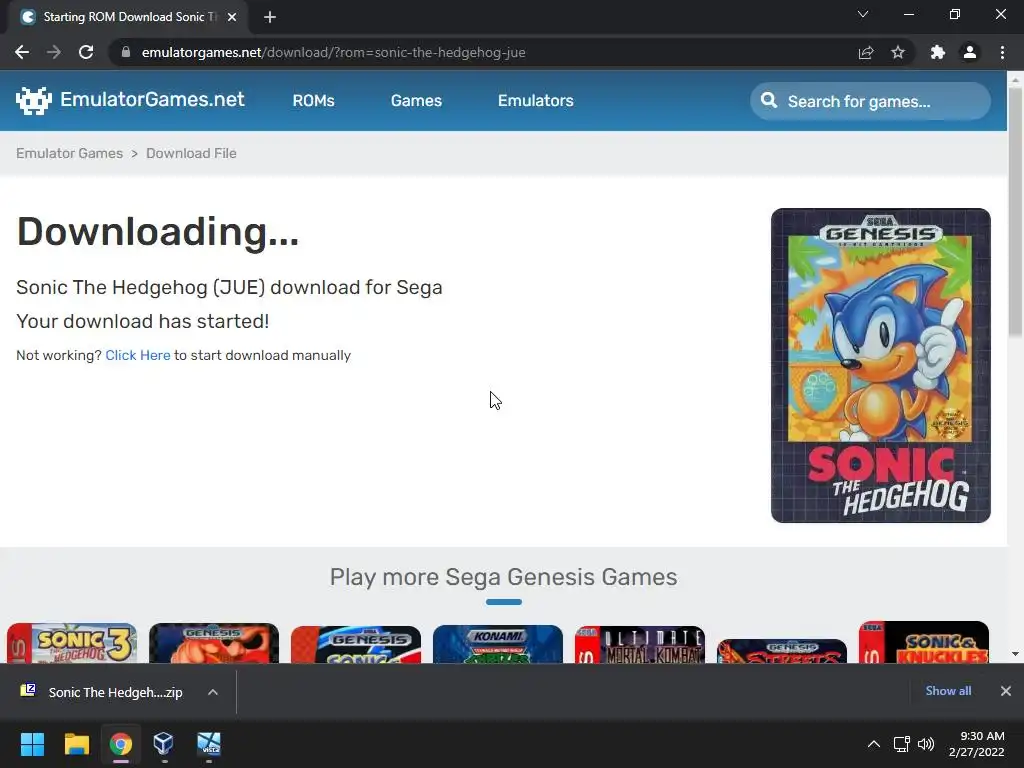The height and width of the screenshot is (768, 1024).
Task: Go back with the browser back arrow
Action: pyautogui.click(x=22, y=52)
